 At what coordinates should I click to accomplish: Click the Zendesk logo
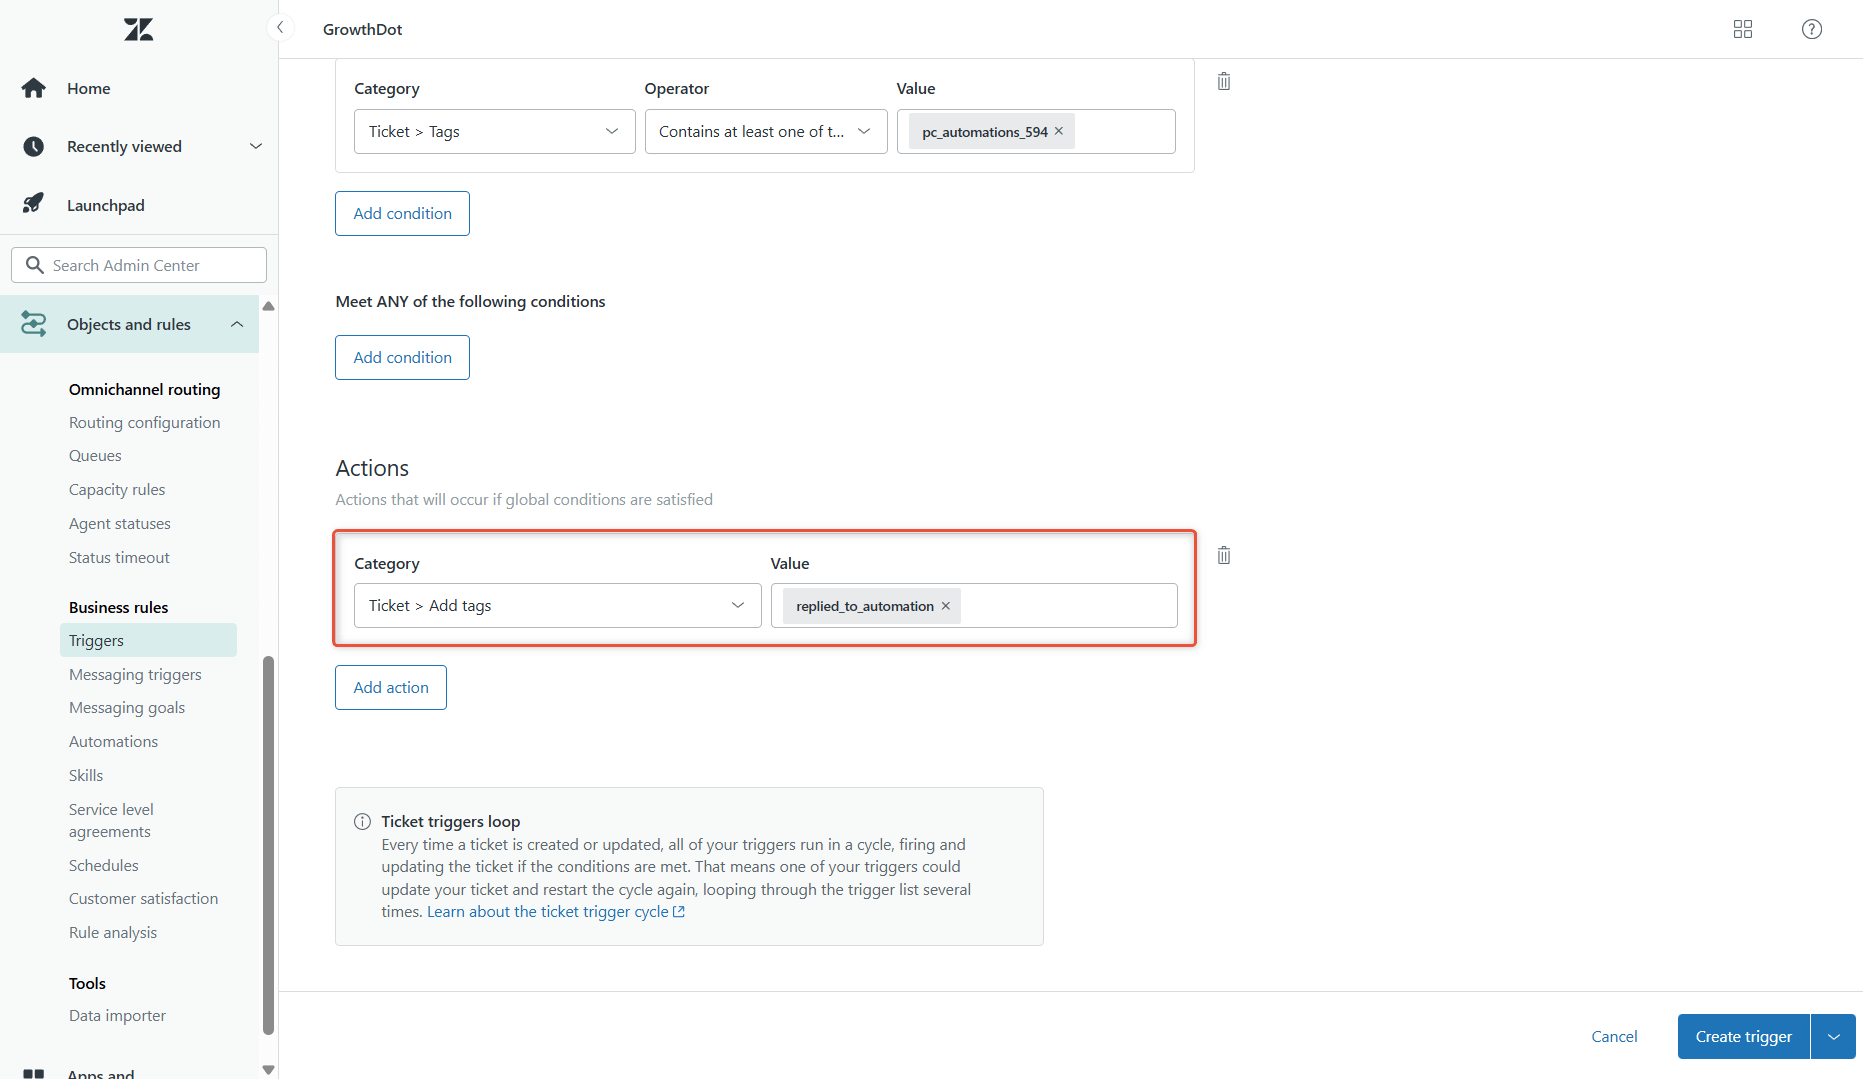(x=137, y=29)
